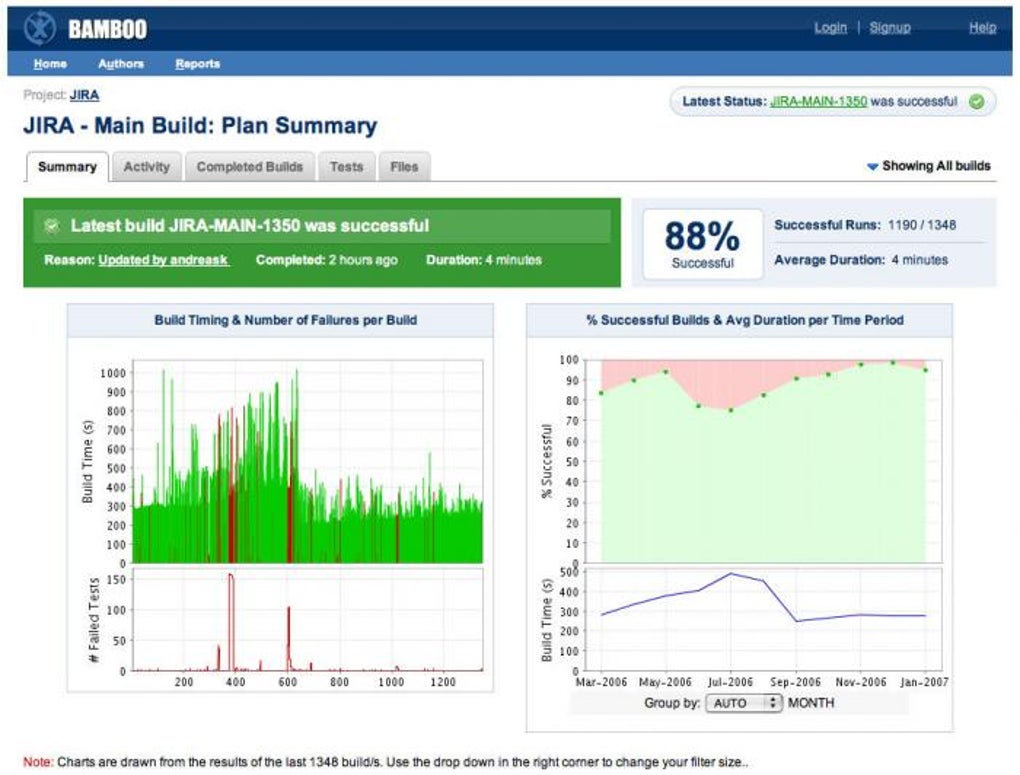Click the JIRA - Main Build: Plan Summary heading
The image size is (1020, 775).
coord(200,126)
